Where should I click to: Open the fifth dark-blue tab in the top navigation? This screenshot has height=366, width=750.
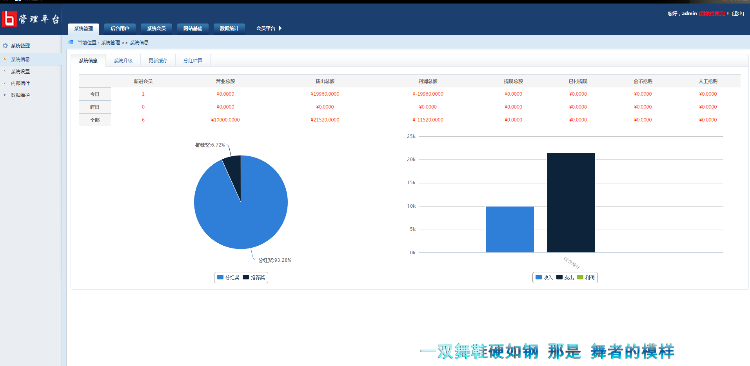(x=229, y=28)
